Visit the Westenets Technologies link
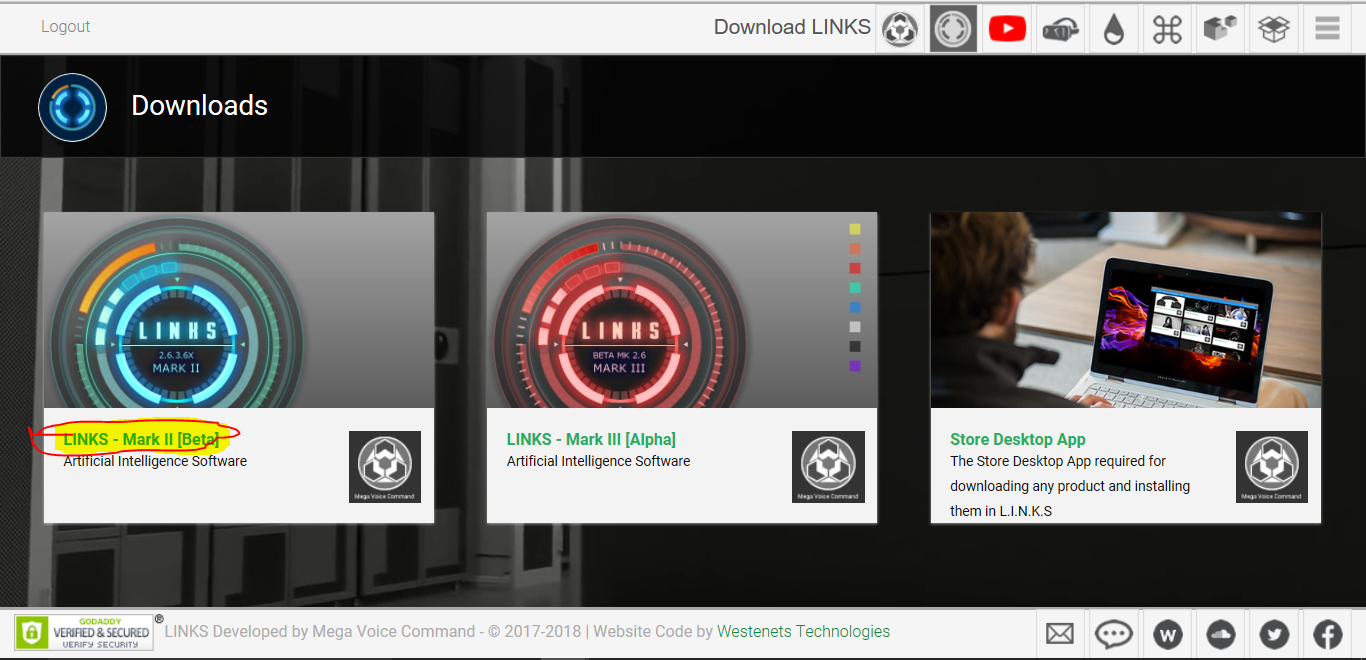 (803, 631)
